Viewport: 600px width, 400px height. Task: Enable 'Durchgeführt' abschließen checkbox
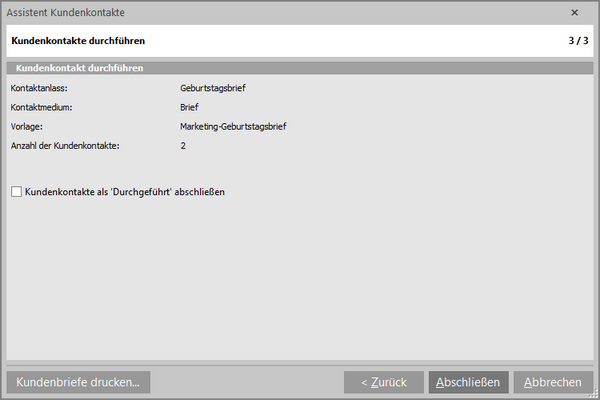(16, 191)
